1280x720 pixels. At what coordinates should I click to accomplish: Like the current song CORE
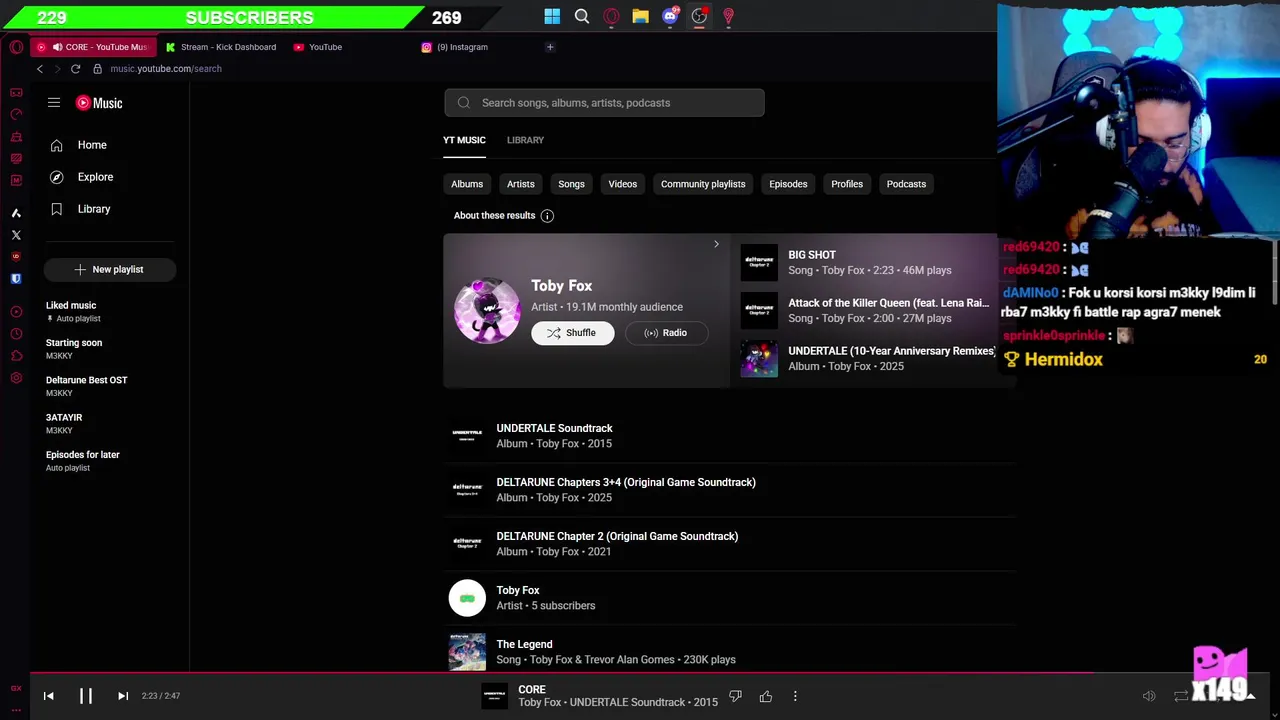click(x=766, y=696)
